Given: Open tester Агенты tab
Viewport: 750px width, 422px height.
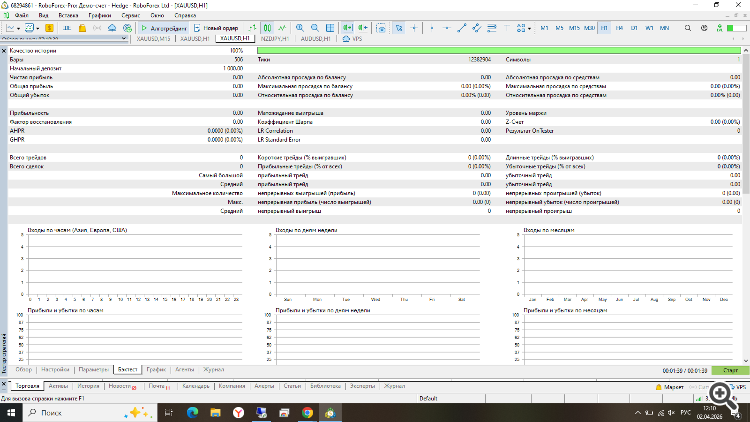Looking at the screenshot, I should [185, 370].
